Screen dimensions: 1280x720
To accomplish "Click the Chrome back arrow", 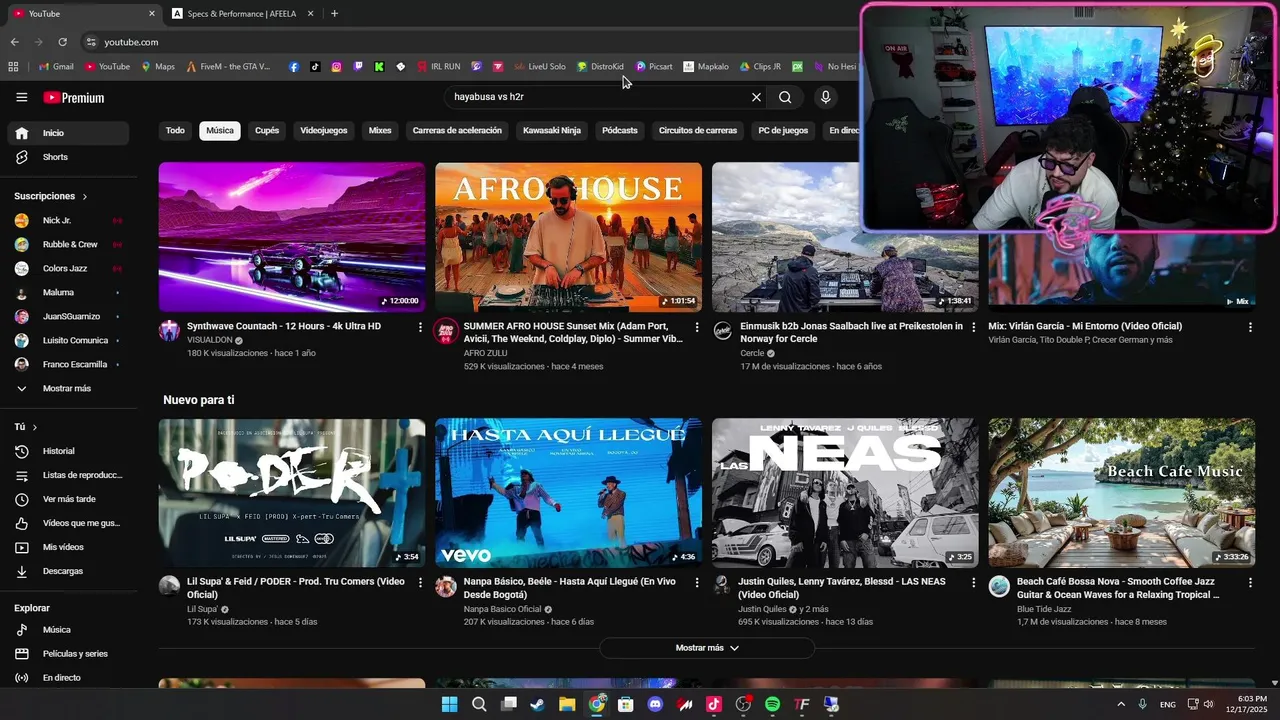I will tap(14, 42).
